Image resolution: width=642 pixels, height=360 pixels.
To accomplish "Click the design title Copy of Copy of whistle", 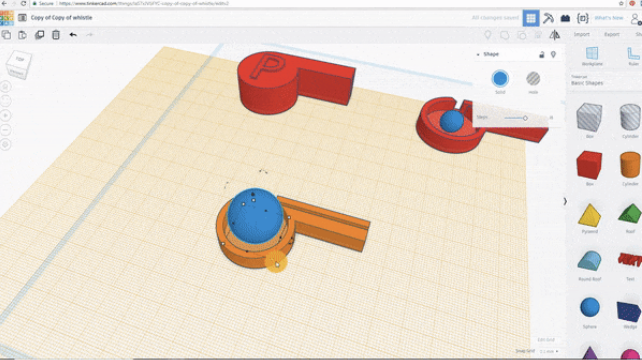I will coord(61,18).
